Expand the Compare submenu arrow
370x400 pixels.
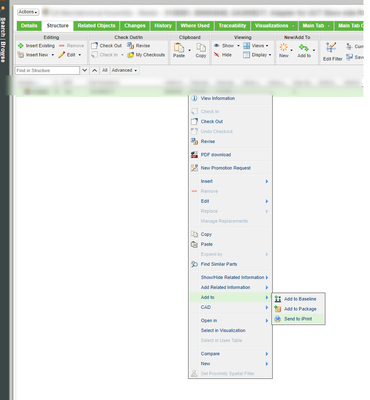click(267, 354)
